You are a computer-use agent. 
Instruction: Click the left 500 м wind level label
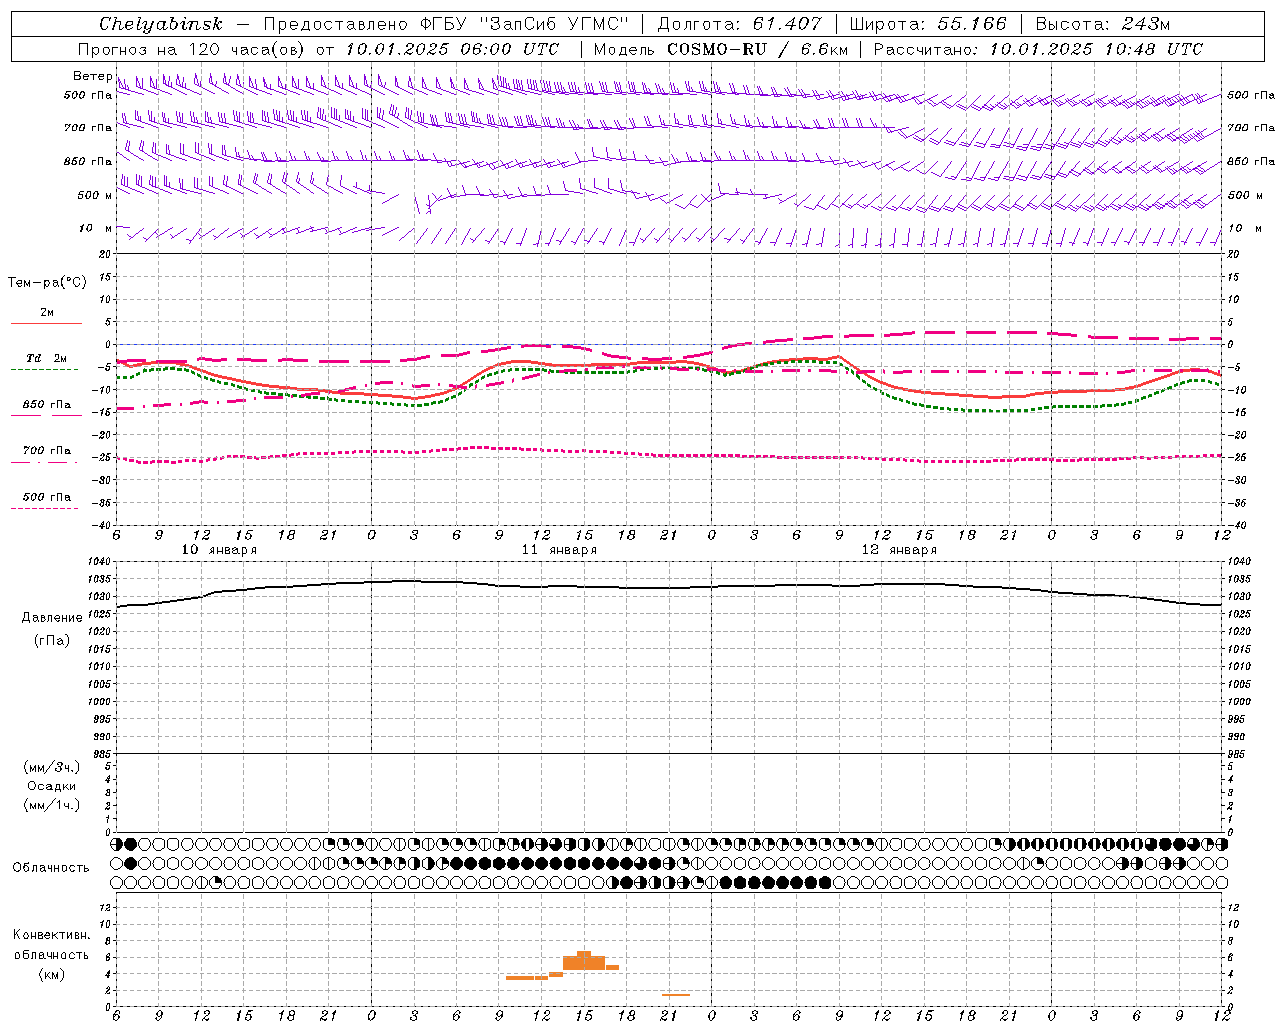95,195
